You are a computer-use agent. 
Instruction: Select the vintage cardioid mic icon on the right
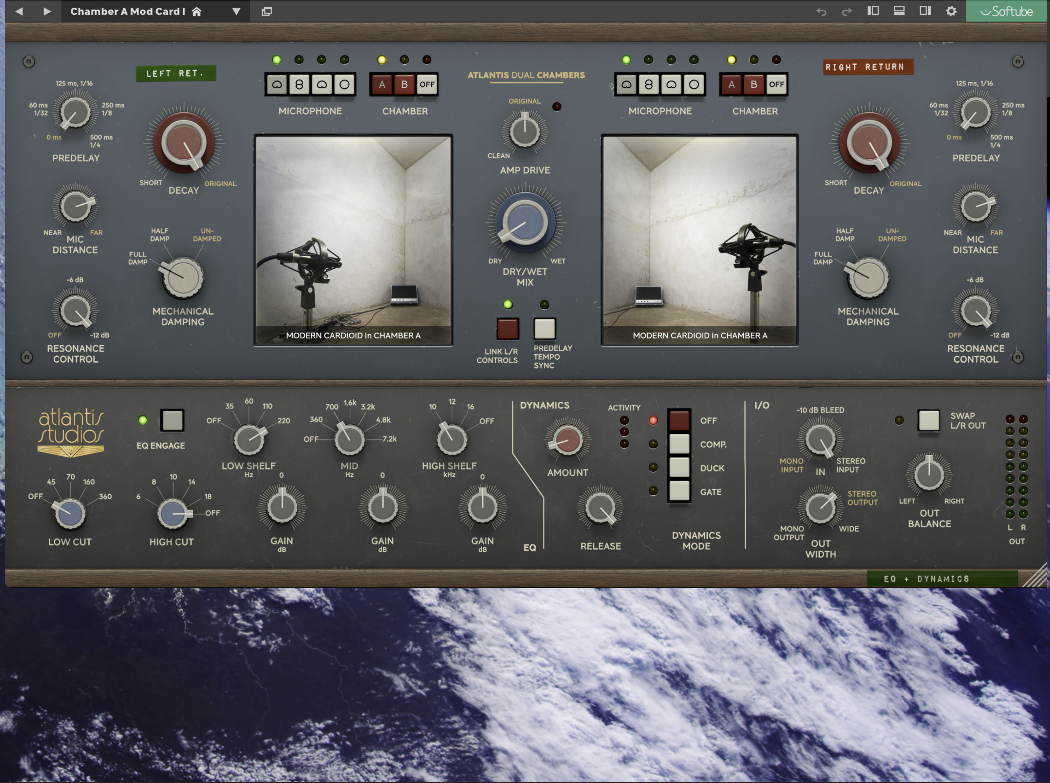pos(671,85)
